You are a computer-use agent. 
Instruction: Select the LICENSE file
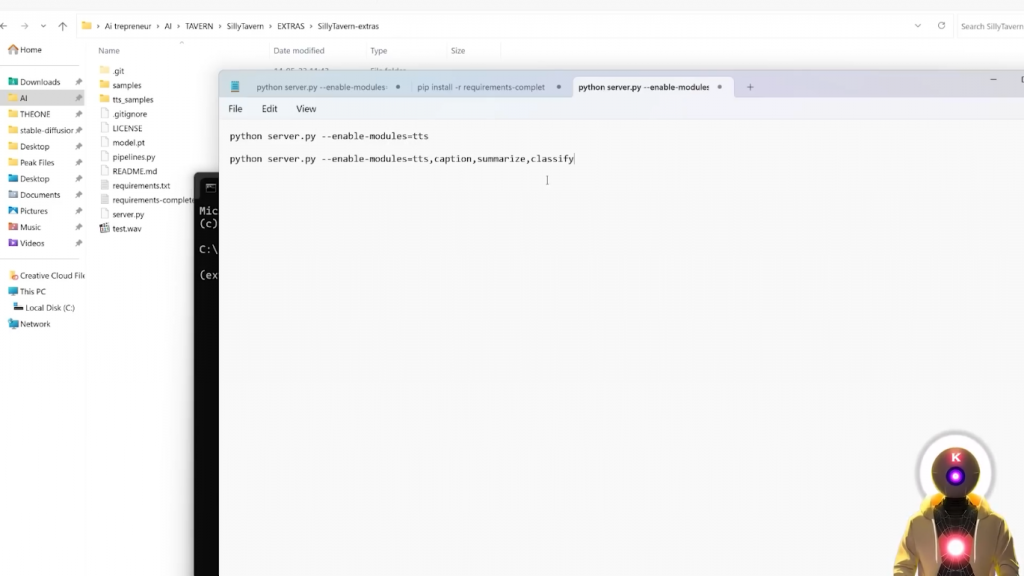point(121,128)
